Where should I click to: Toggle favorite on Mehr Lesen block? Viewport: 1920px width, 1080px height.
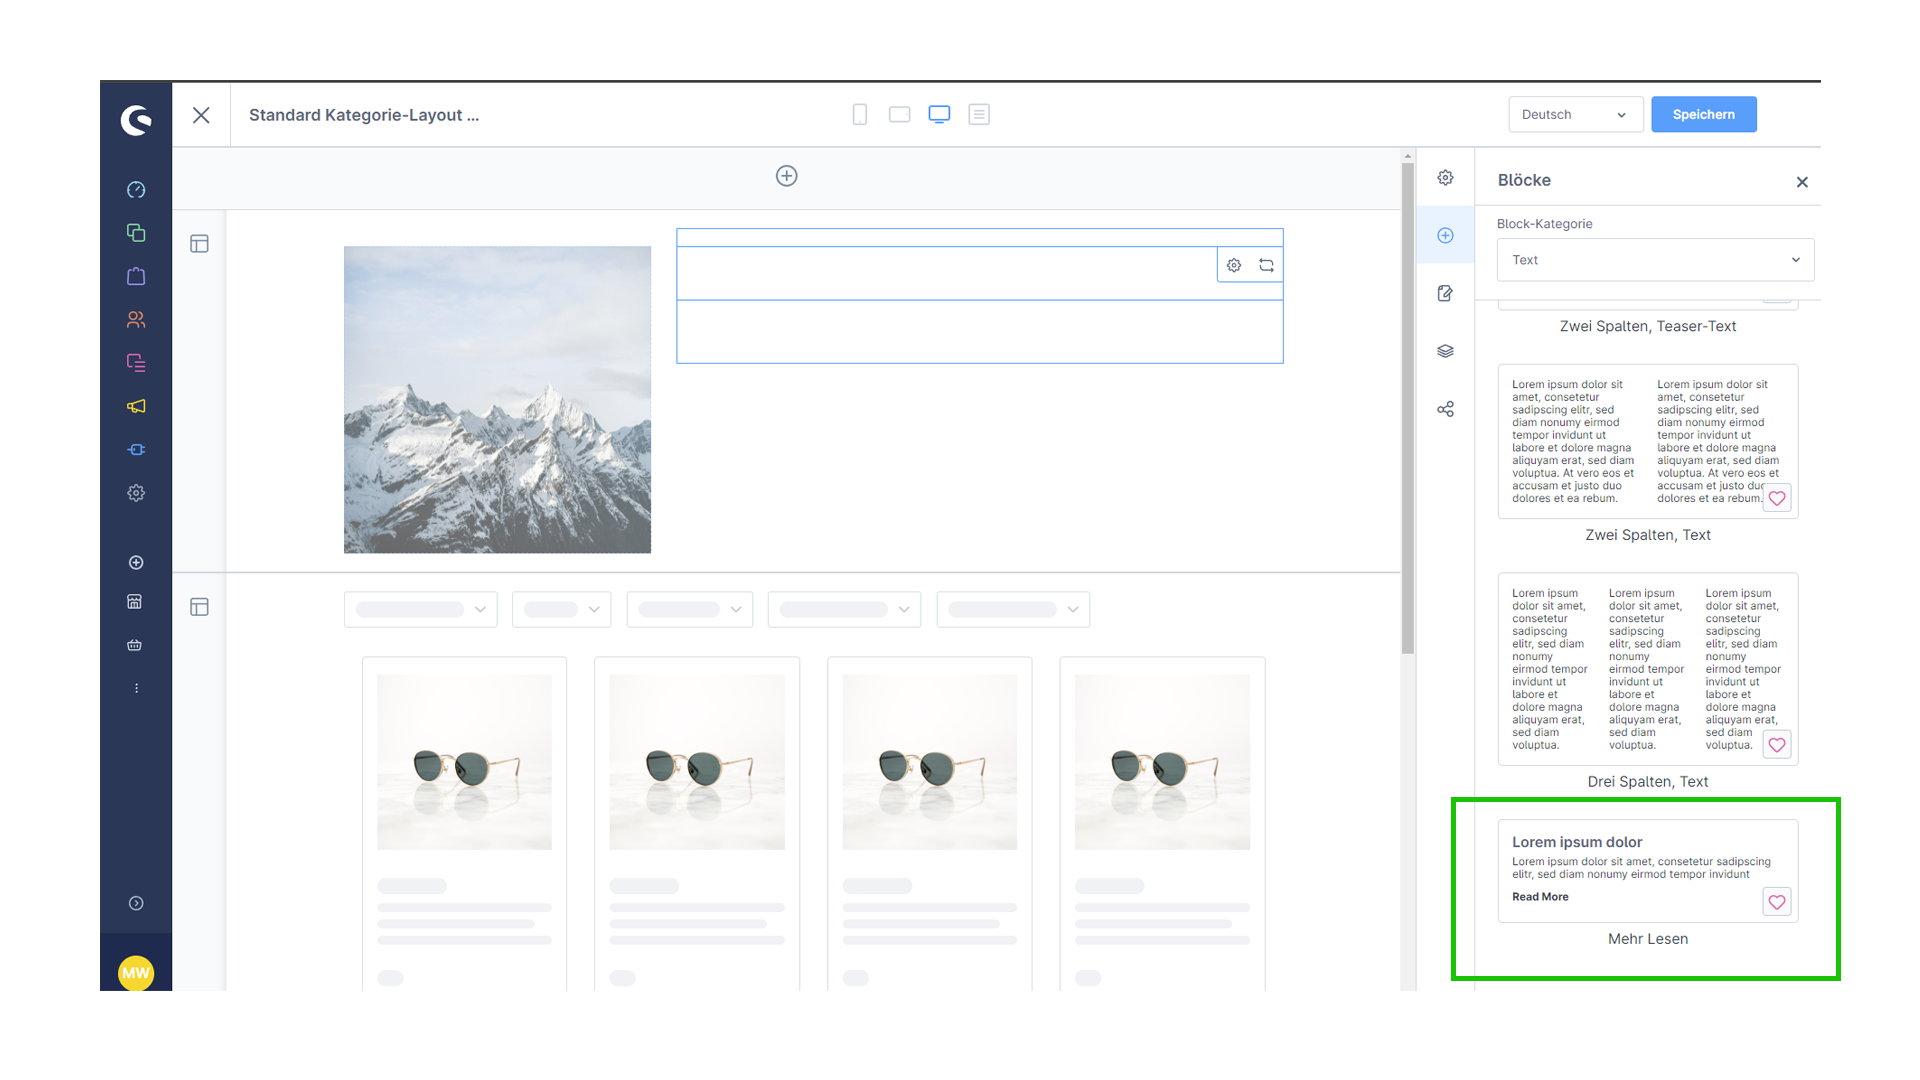click(x=1776, y=901)
